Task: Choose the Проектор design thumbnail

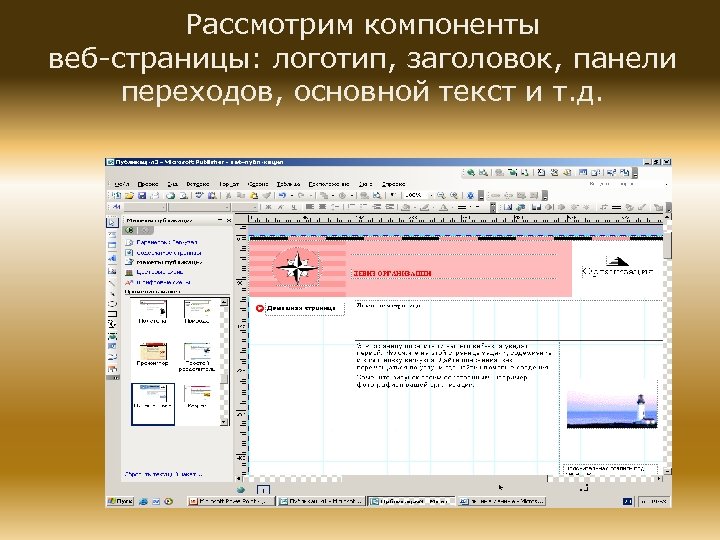Action: (153, 354)
